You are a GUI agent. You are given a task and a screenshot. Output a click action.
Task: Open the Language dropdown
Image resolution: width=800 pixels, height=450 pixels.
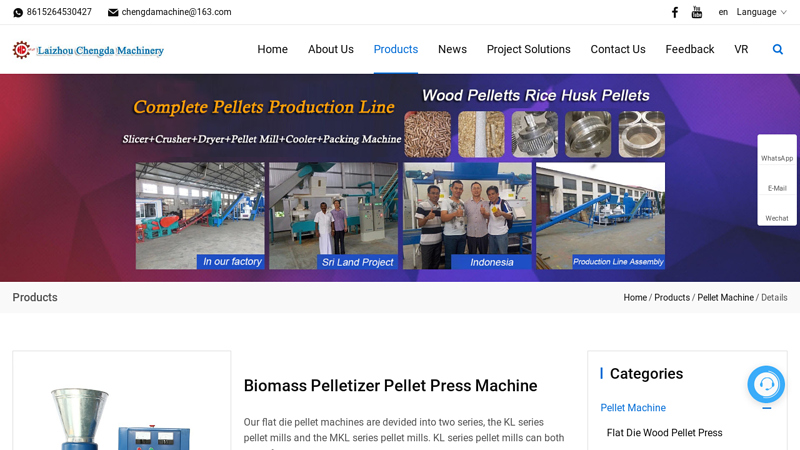pos(761,12)
